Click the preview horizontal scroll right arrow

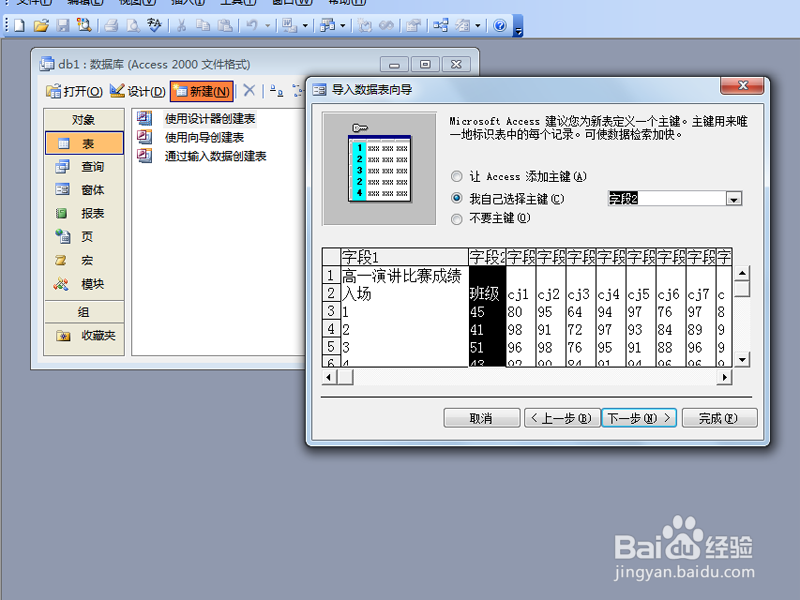724,378
